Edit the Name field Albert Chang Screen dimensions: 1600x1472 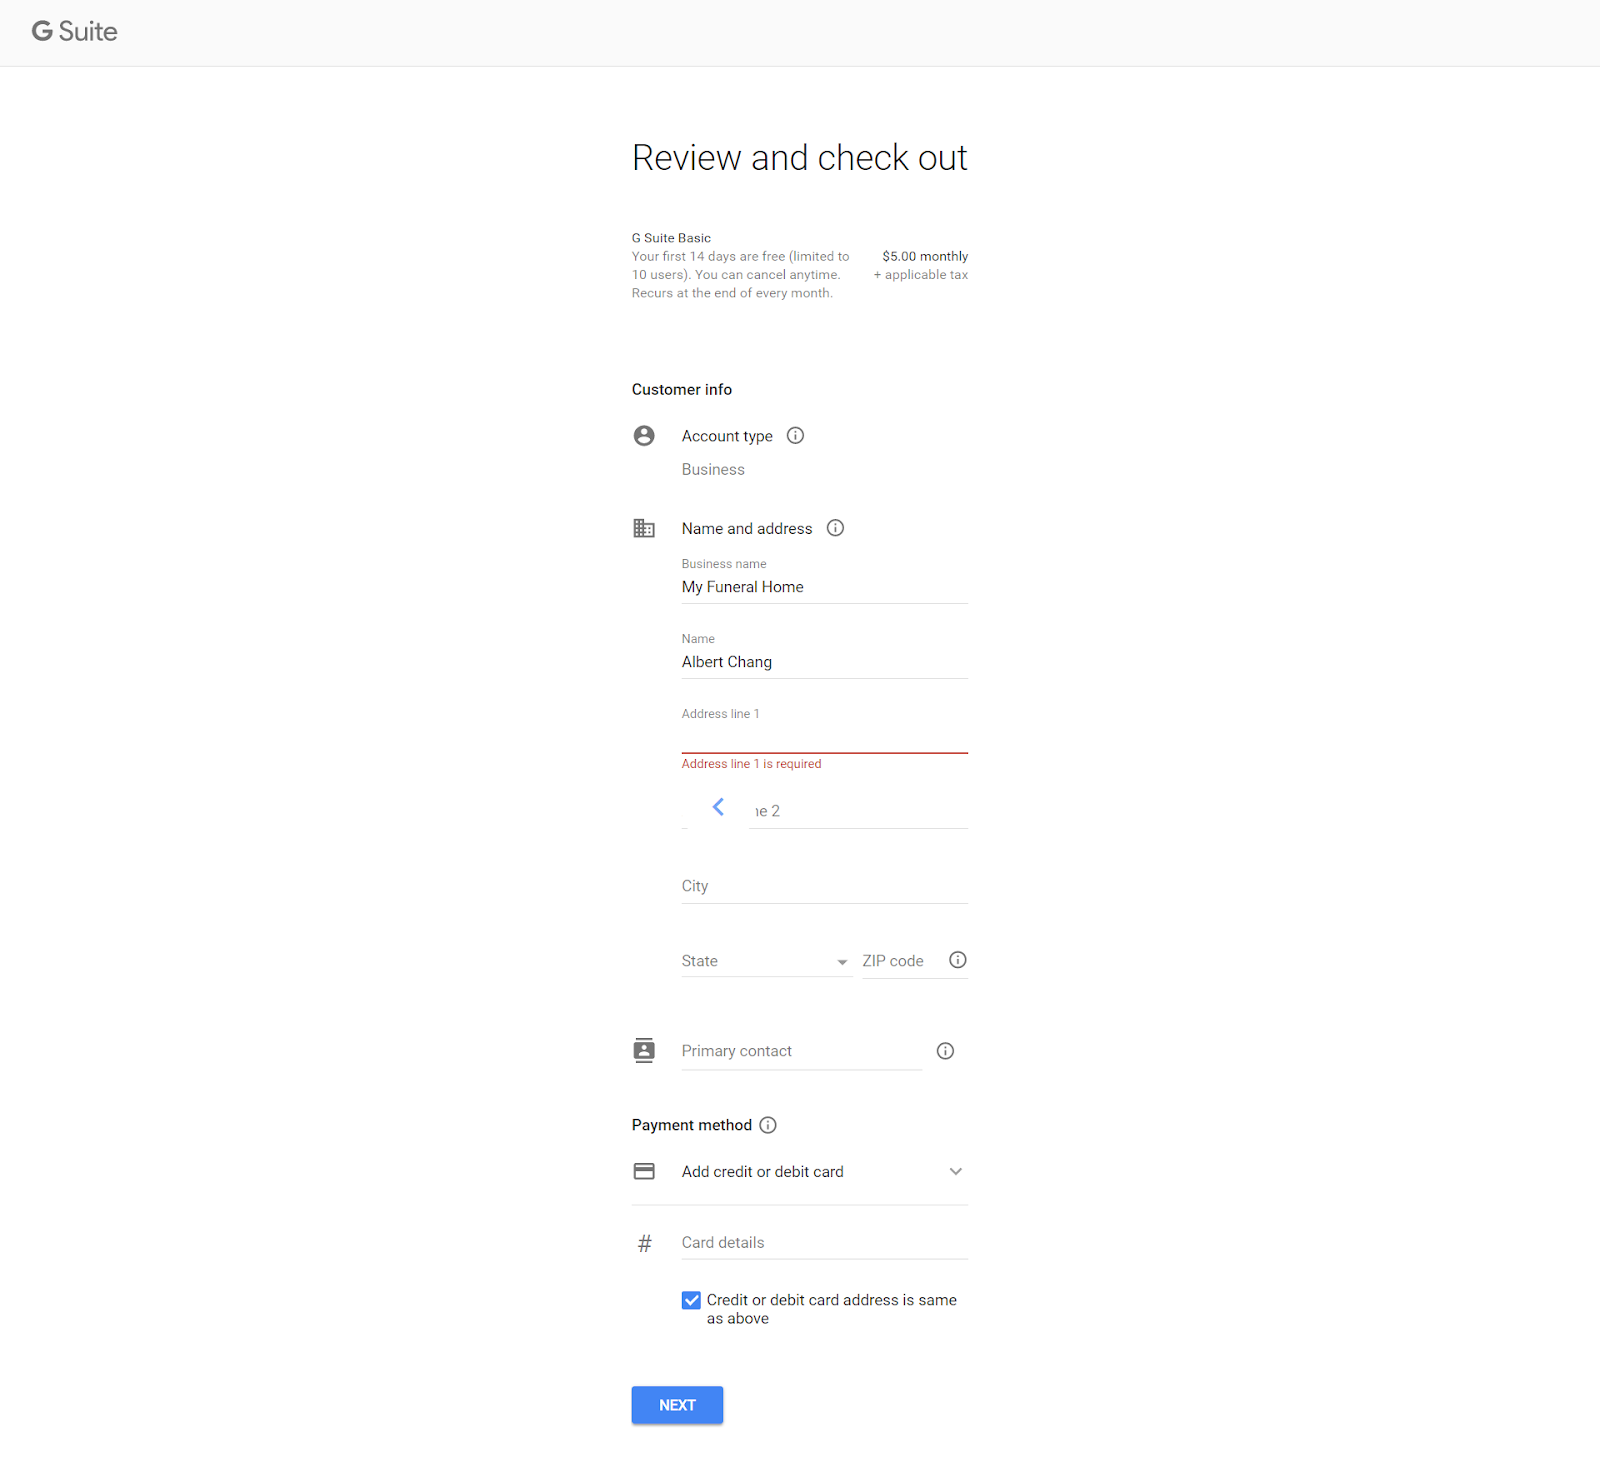click(825, 662)
